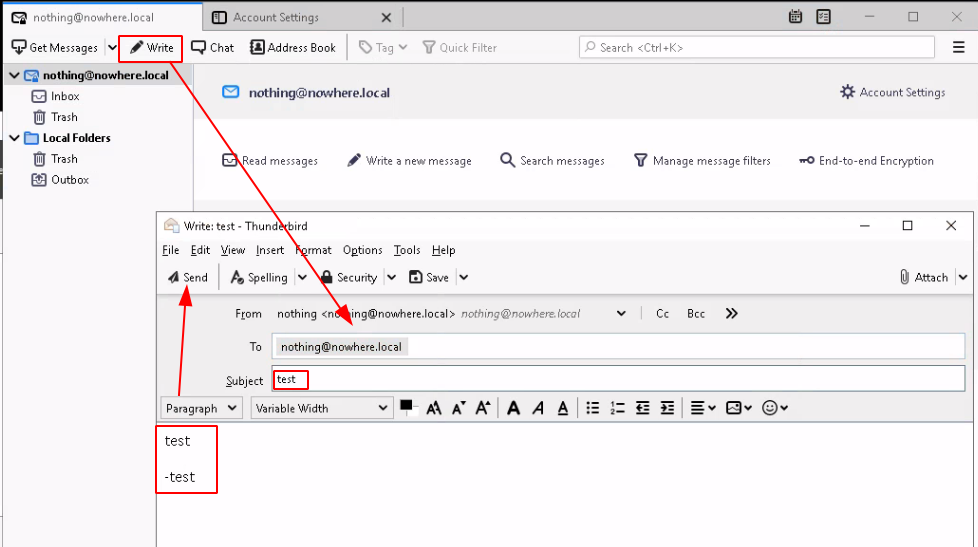Close the Account Settings tab
This screenshot has width=978, height=547.
pyautogui.click(x=386, y=17)
